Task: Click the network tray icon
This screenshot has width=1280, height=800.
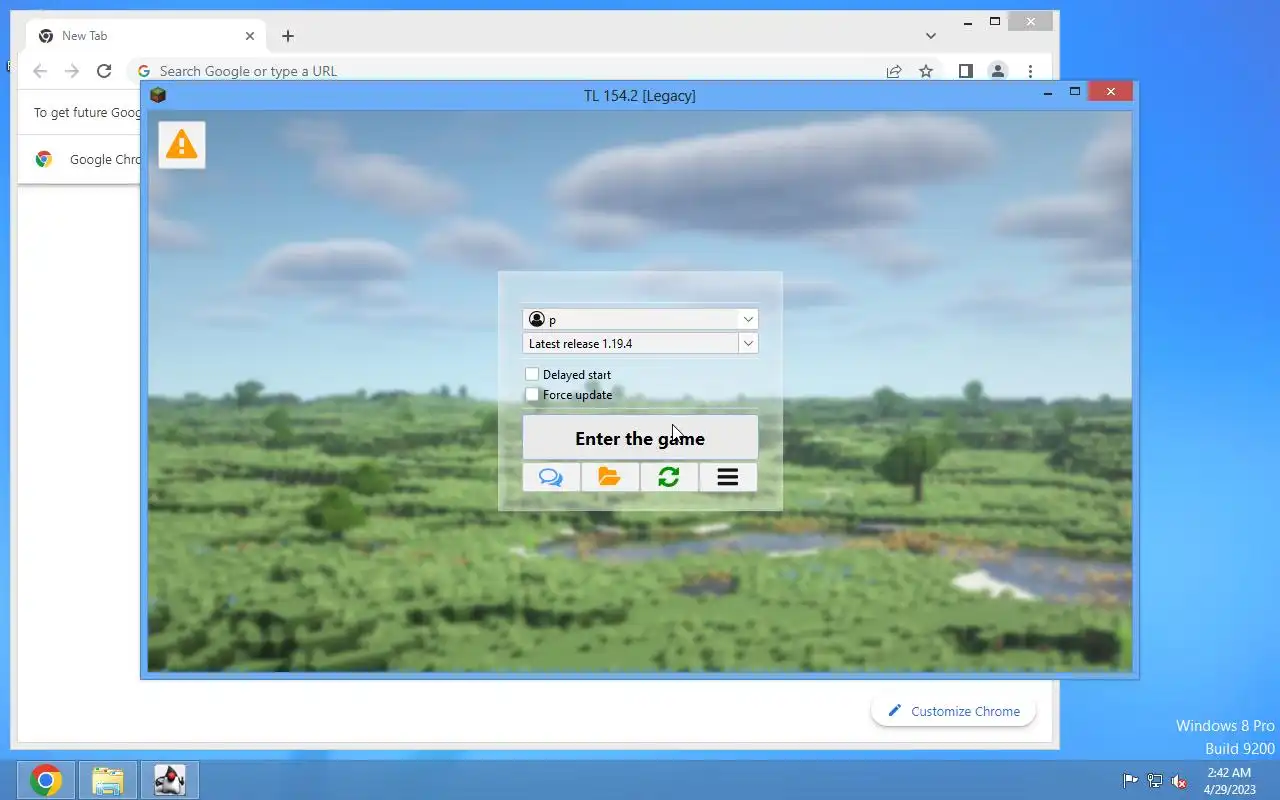Action: 1155,781
